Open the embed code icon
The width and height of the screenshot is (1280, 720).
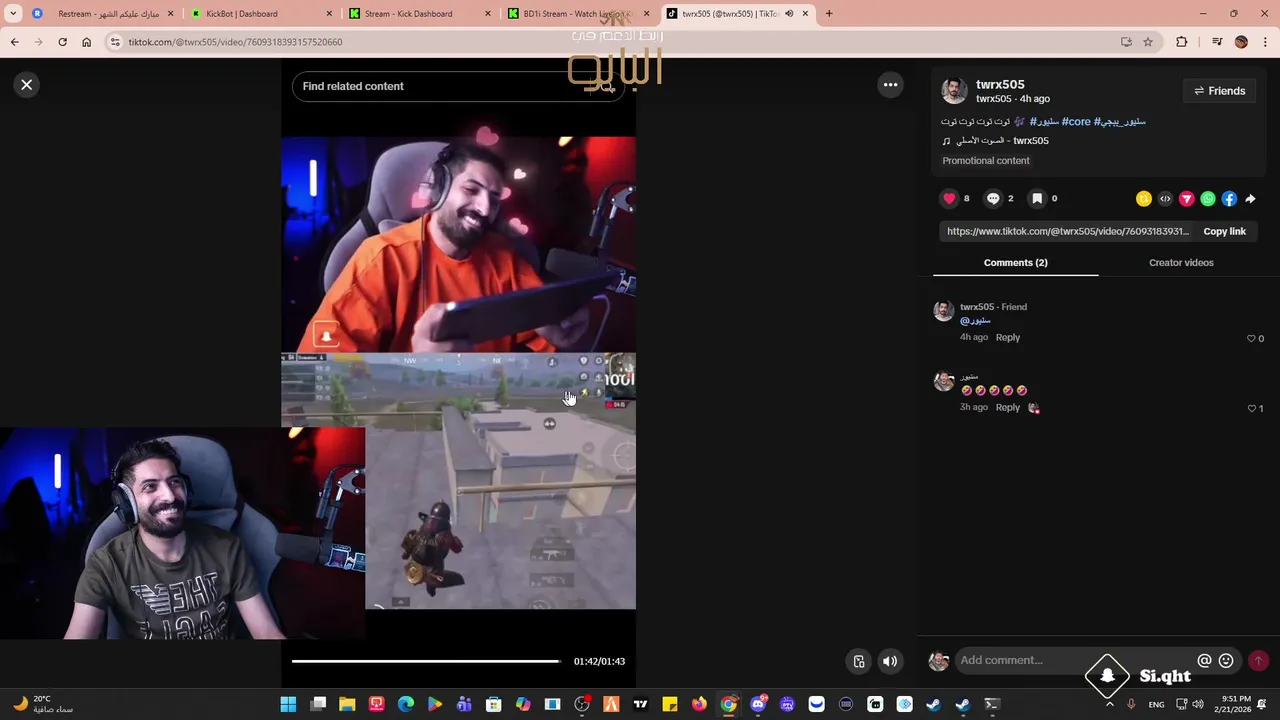(1165, 199)
